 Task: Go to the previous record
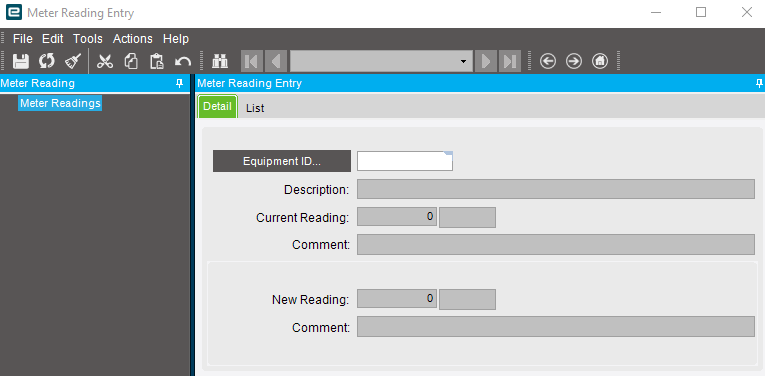(276, 61)
